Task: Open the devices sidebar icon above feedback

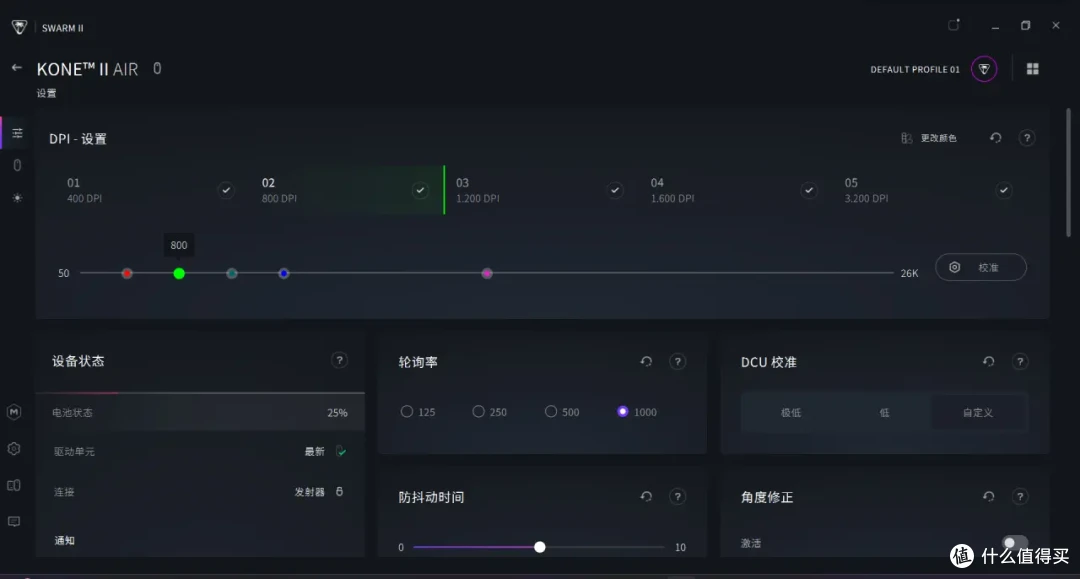Action: pos(14,485)
